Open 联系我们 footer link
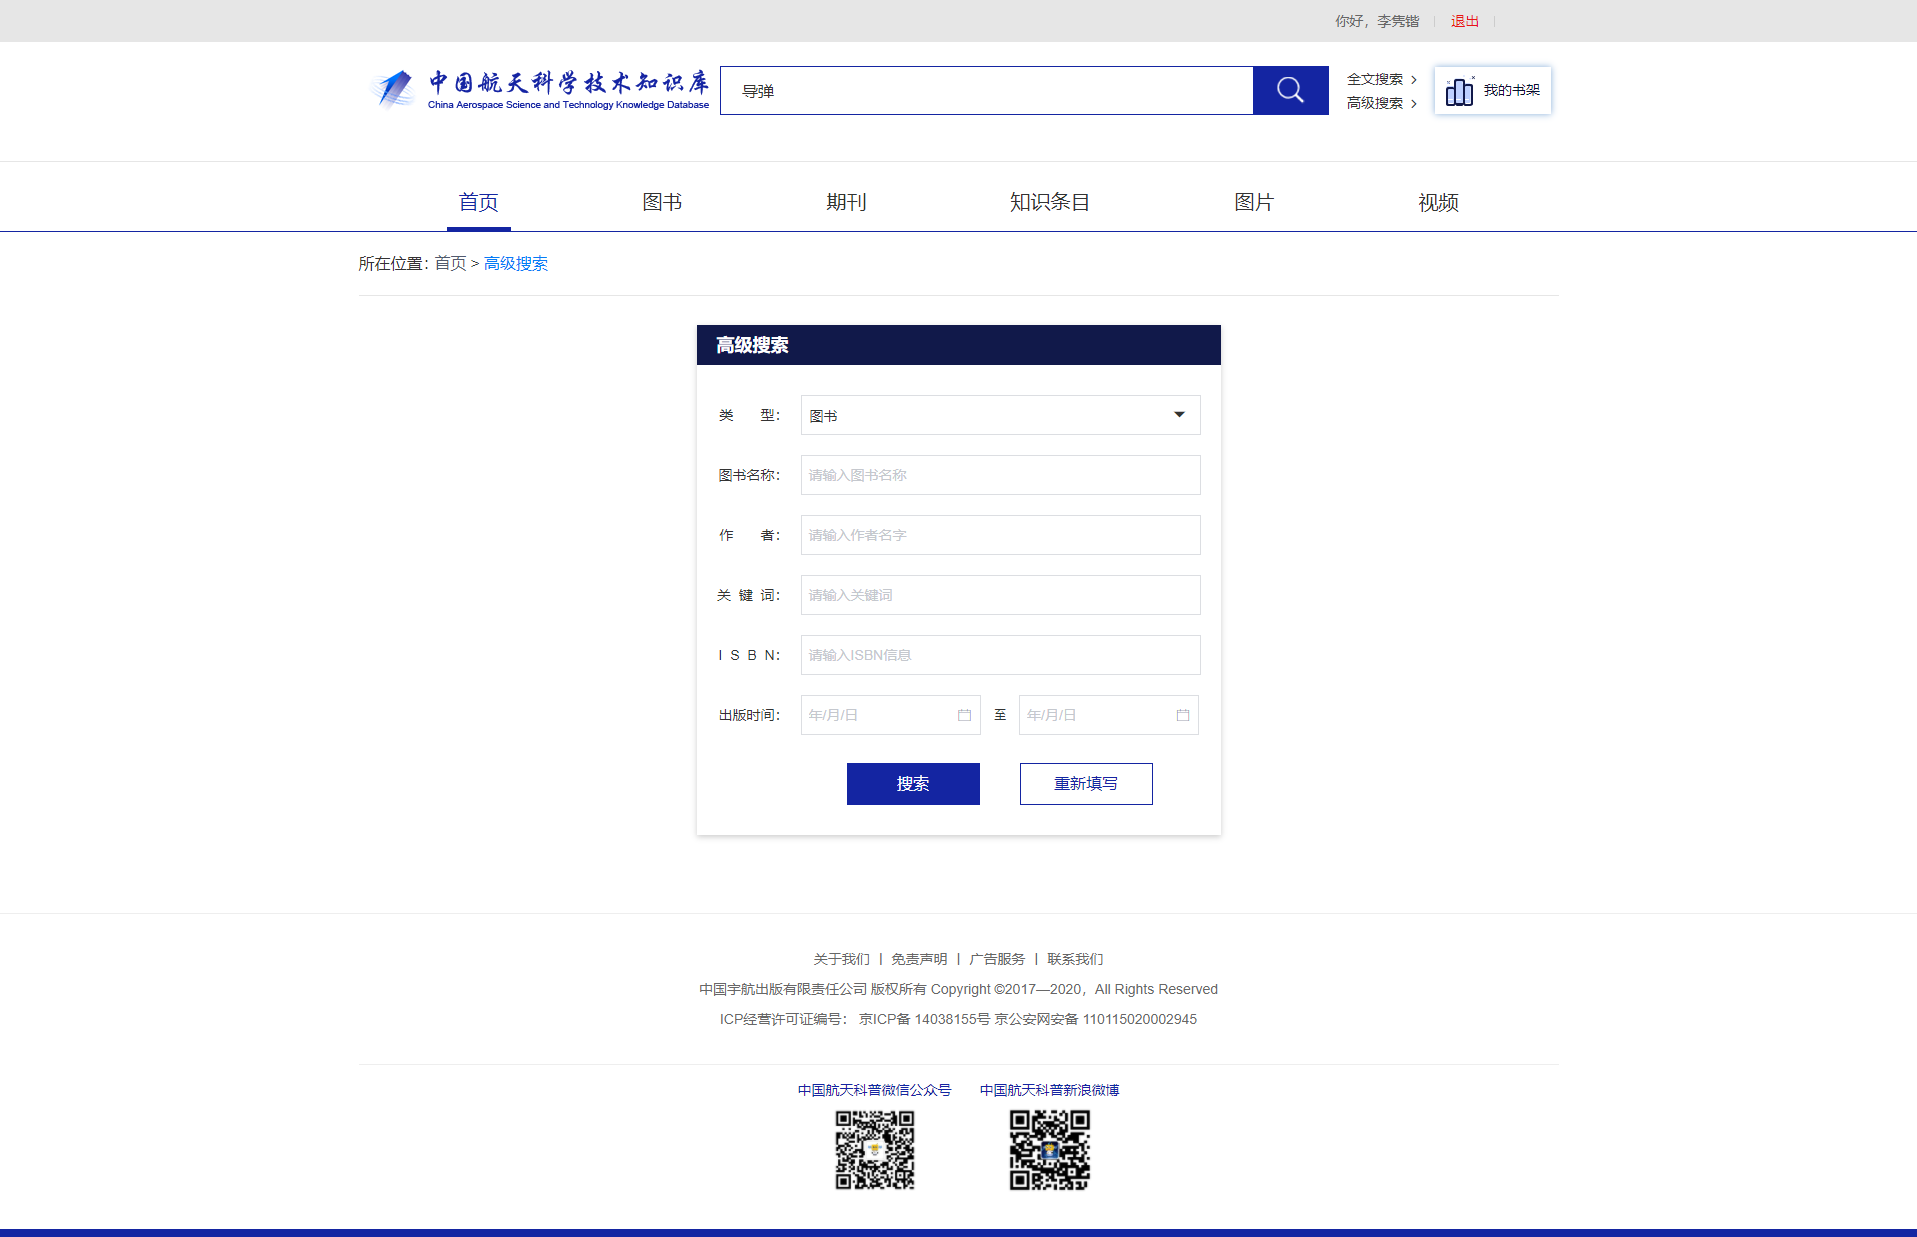This screenshot has width=1917, height=1237. click(1075, 959)
